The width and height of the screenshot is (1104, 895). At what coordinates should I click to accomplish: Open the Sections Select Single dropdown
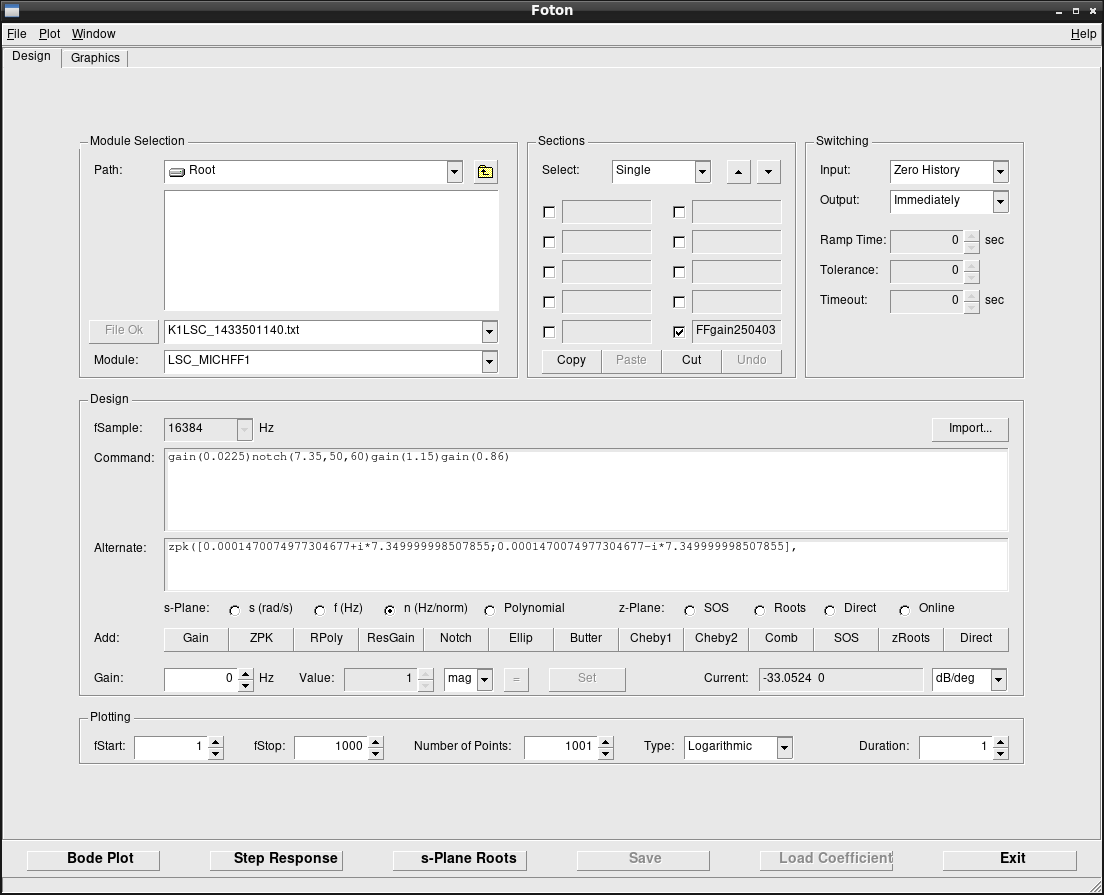(702, 172)
